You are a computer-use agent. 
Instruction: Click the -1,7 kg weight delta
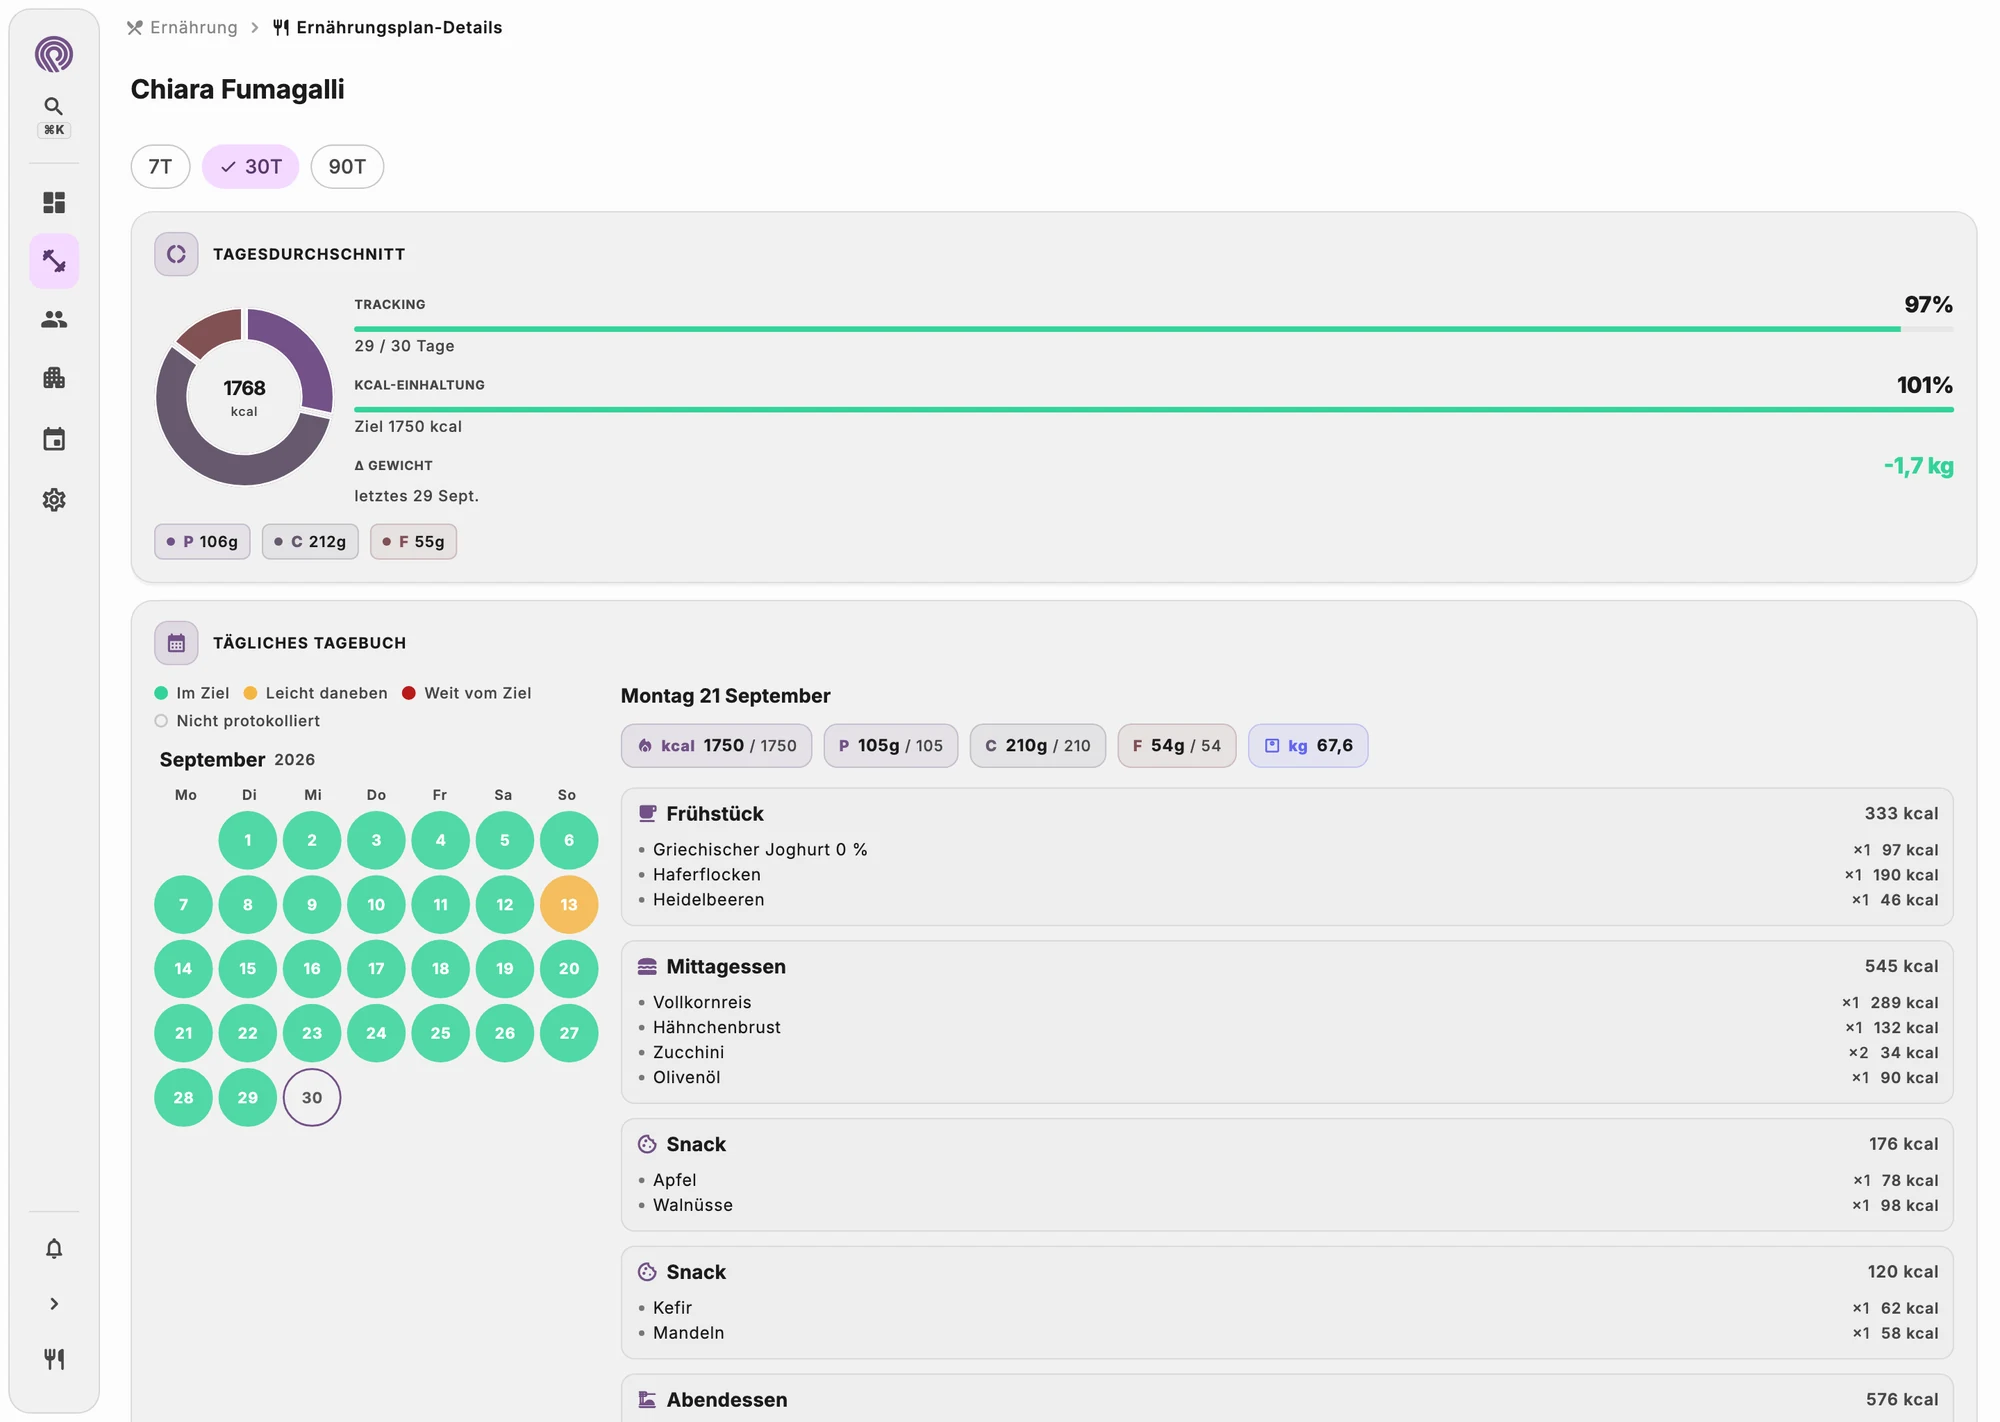tap(1918, 466)
